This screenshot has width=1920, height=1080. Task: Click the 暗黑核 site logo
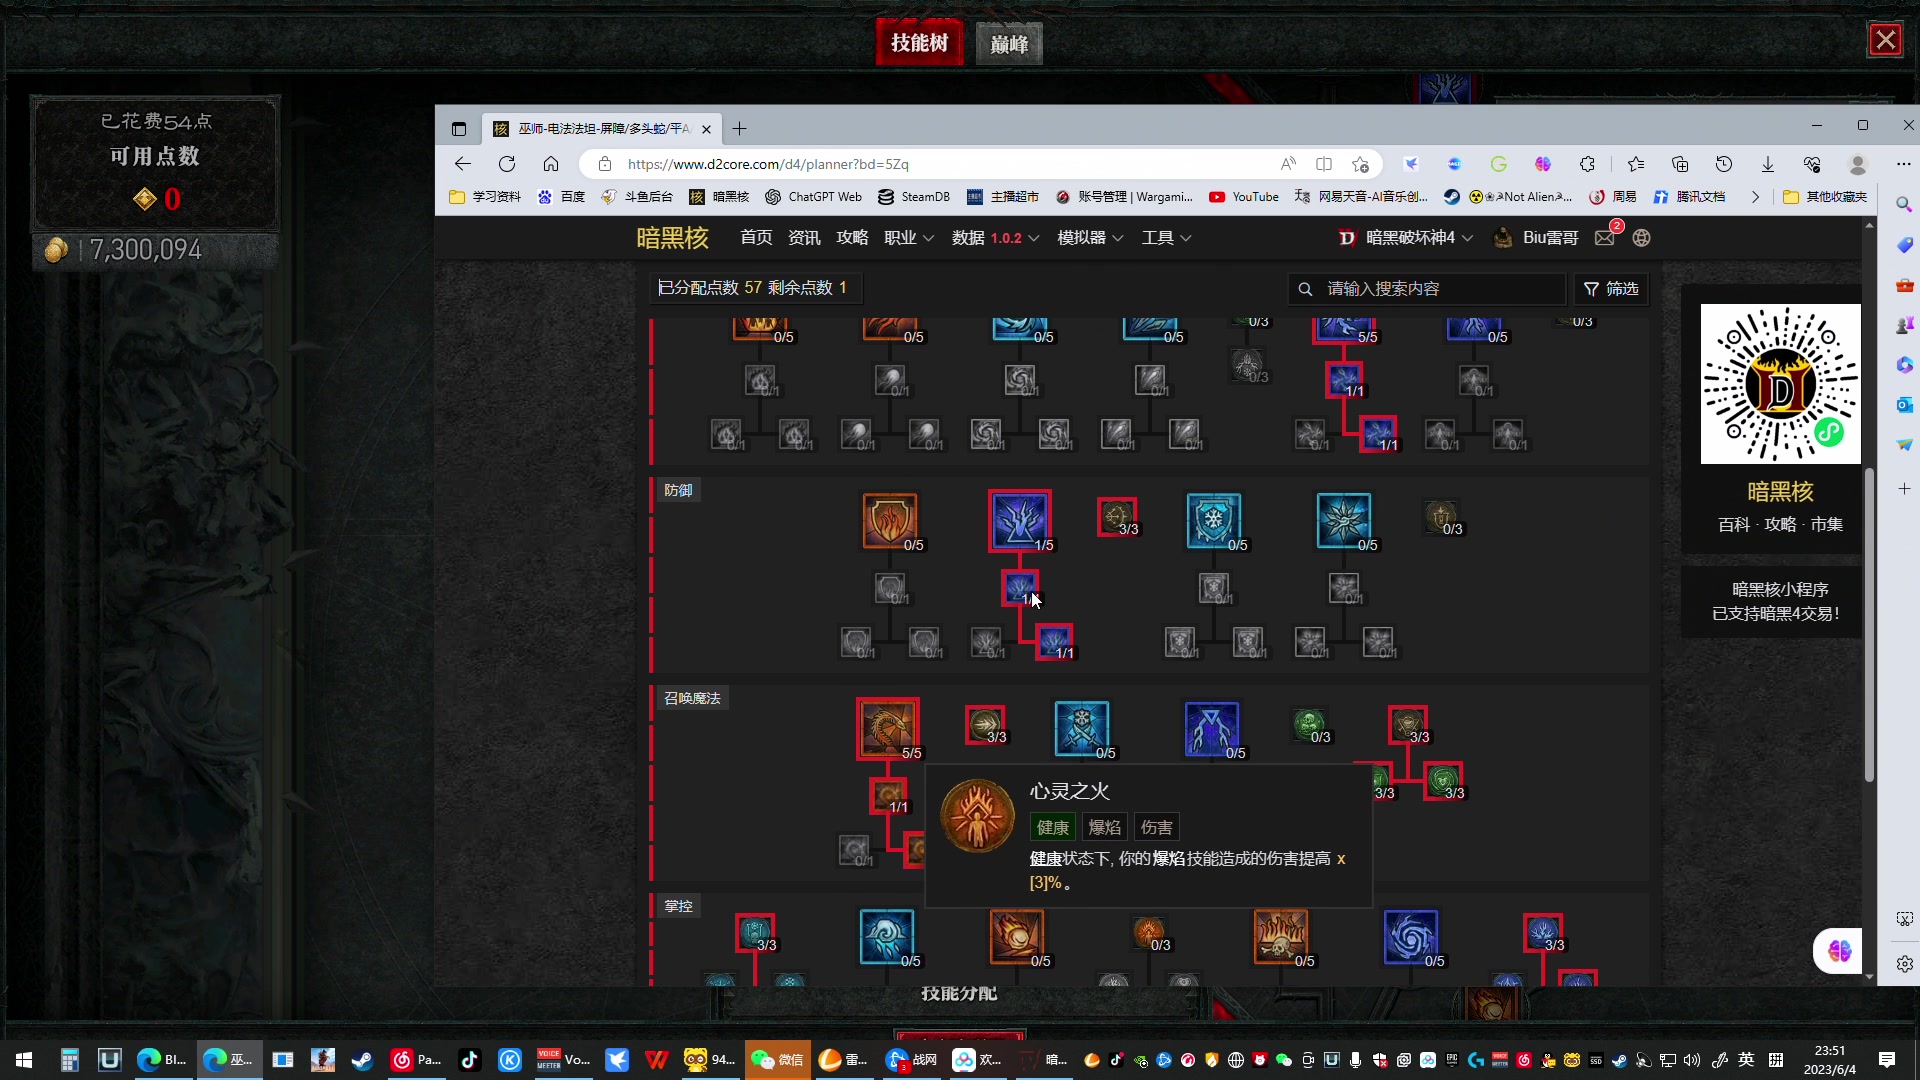(x=672, y=238)
